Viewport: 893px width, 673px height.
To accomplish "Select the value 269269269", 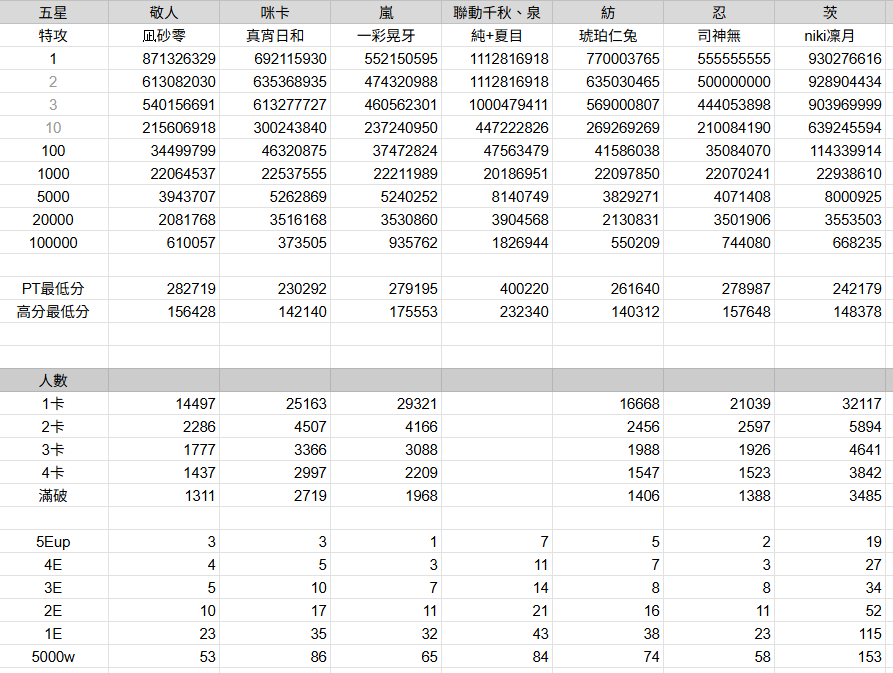I will [x=622, y=128].
